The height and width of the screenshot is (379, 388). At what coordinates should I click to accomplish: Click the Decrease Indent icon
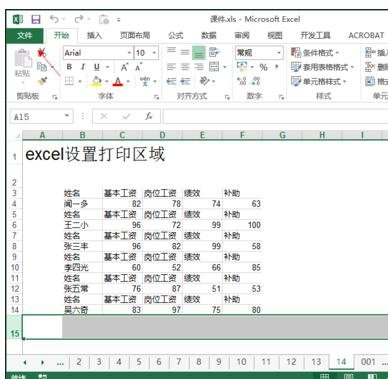point(171,81)
